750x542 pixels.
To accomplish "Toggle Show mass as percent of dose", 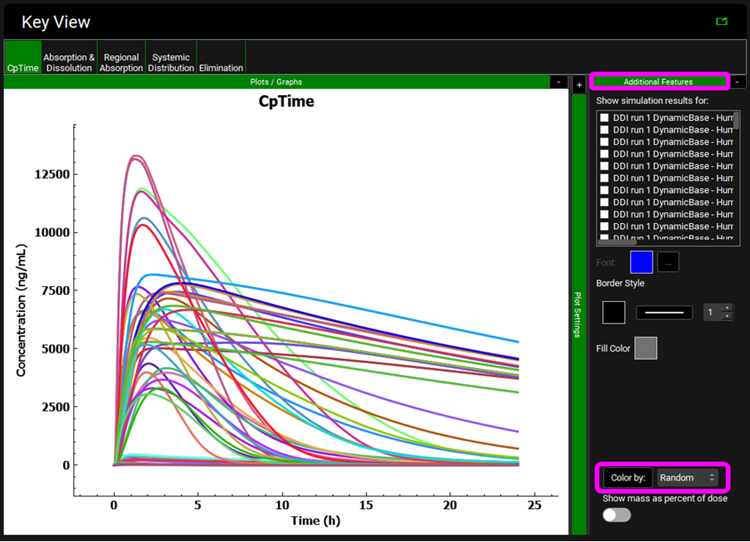I will coord(617,514).
